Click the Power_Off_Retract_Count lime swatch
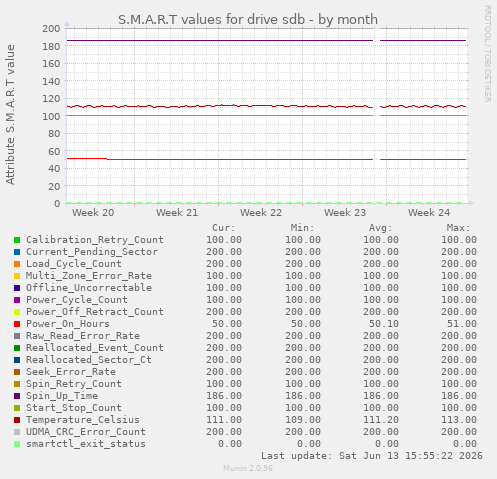 (17, 312)
